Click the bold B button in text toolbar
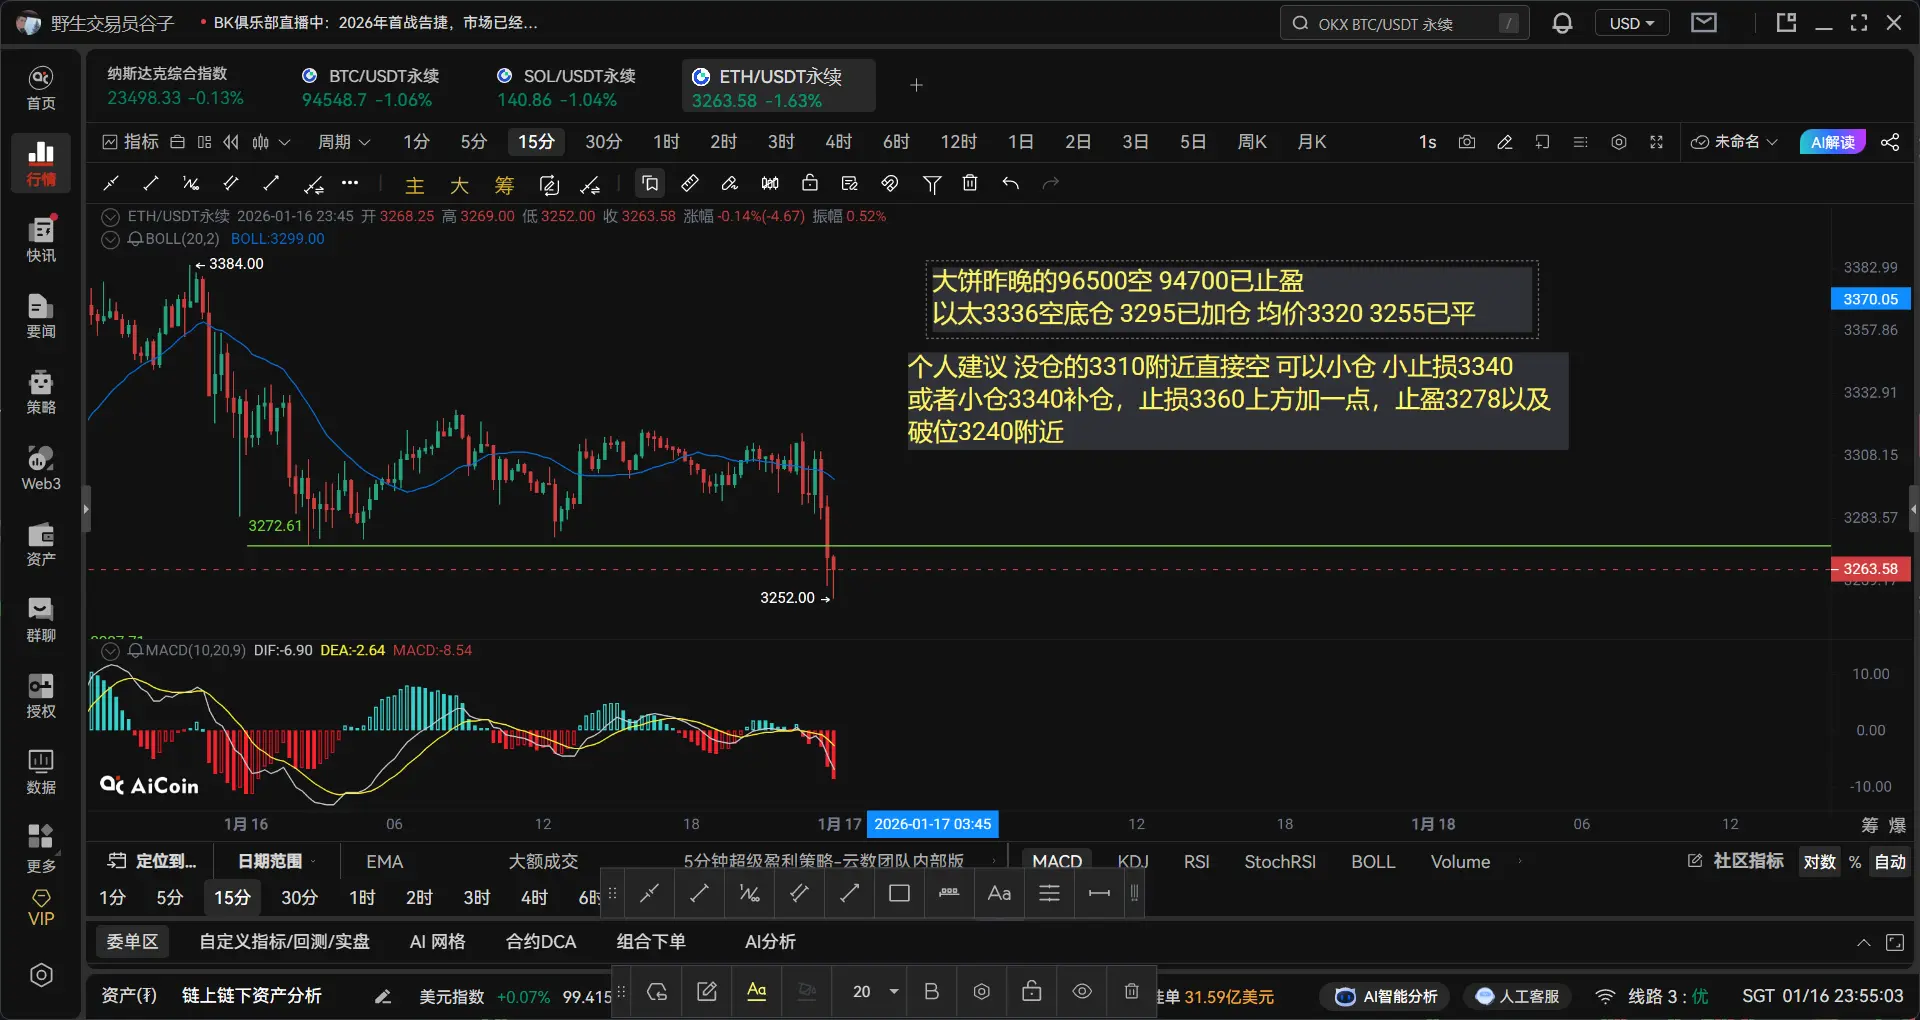 [931, 991]
